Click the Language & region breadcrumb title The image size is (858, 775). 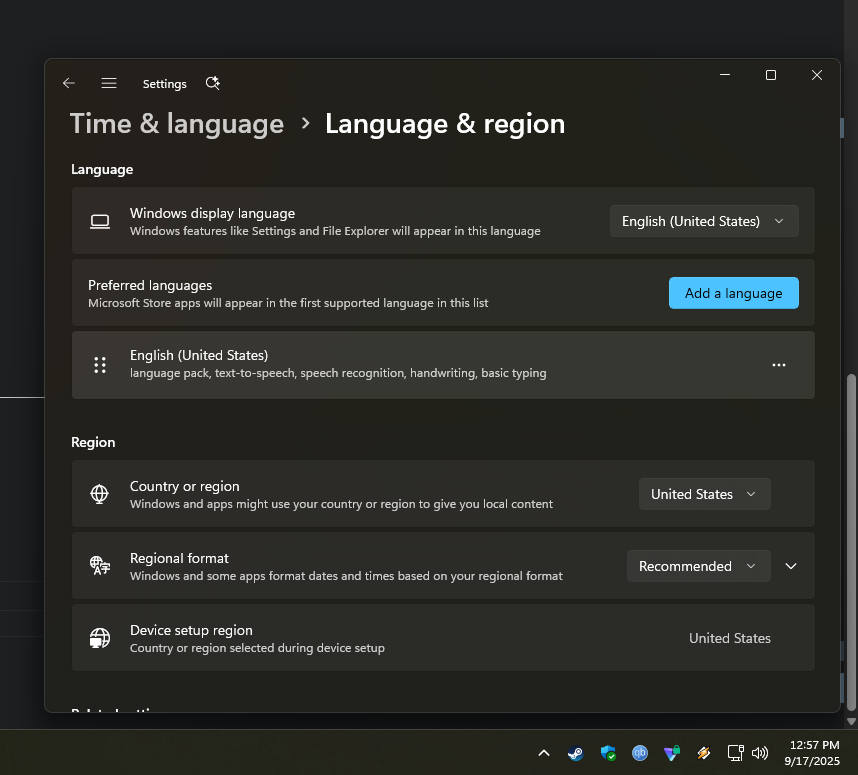[445, 124]
